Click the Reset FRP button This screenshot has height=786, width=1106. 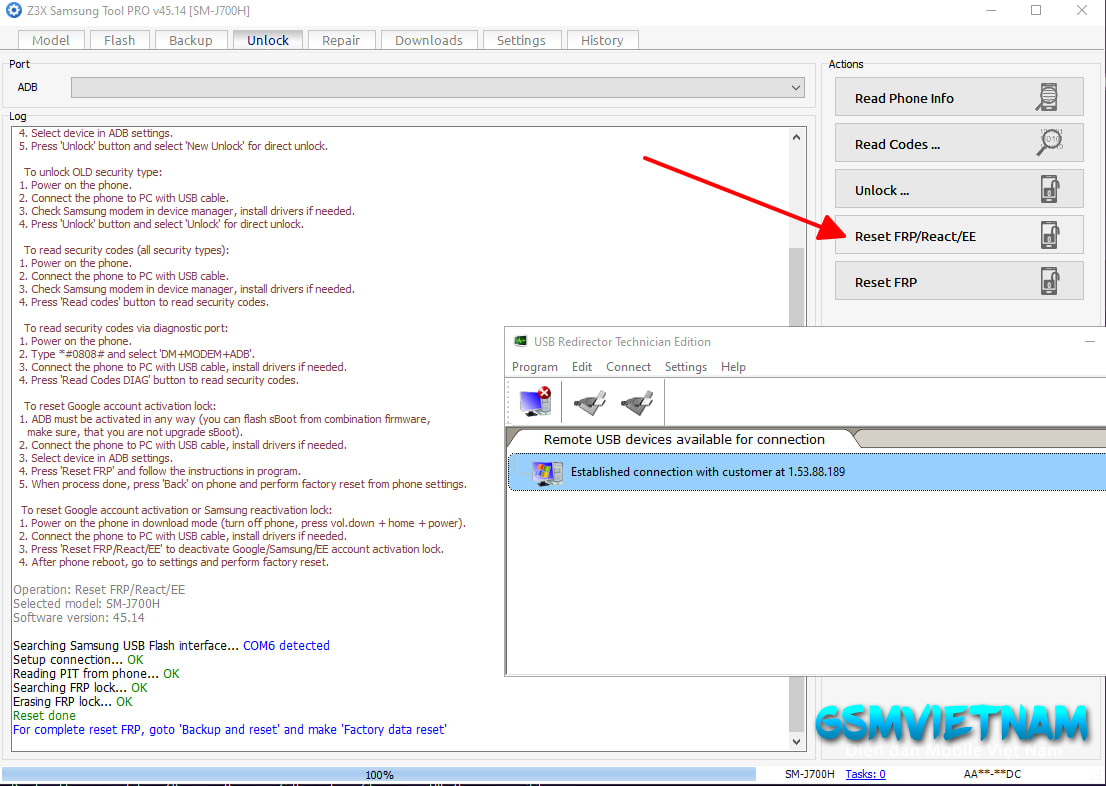pos(959,281)
